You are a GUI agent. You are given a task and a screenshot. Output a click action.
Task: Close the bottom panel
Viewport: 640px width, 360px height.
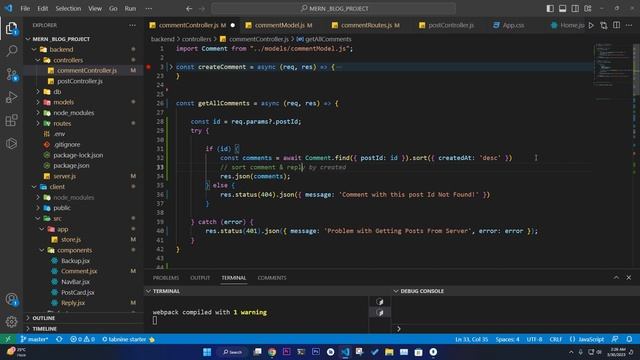pyautogui.click(x=629, y=278)
